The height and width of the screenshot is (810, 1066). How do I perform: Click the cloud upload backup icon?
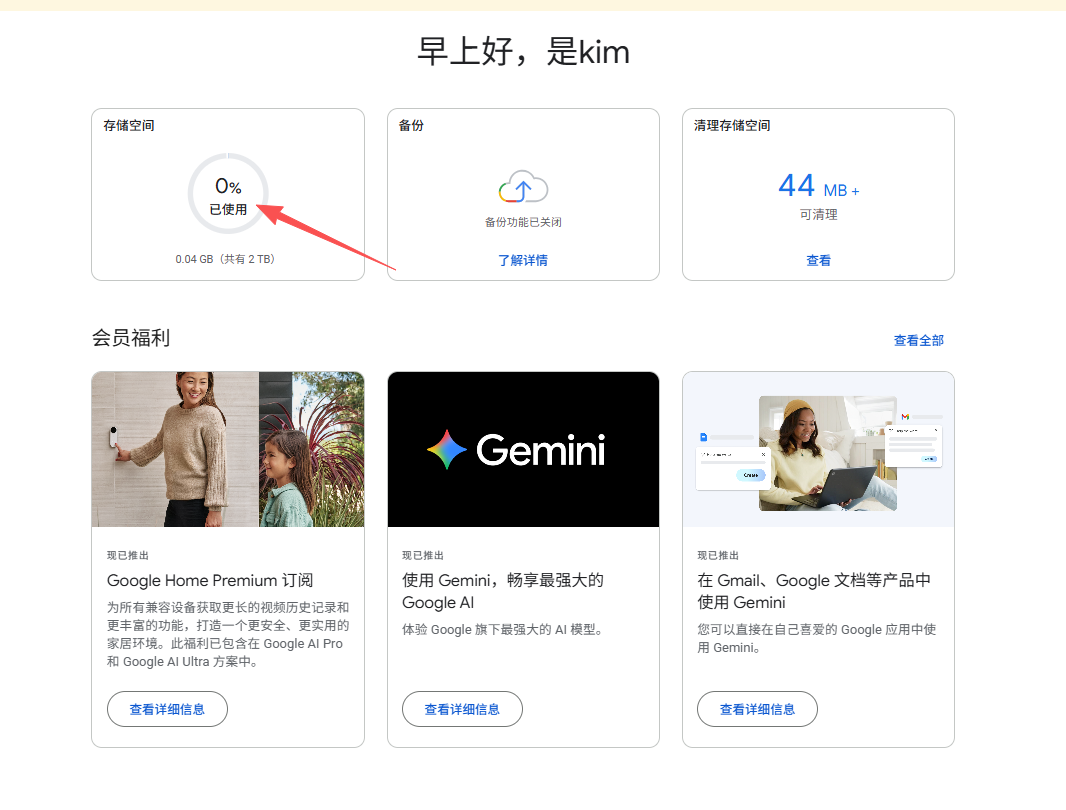point(523,188)
